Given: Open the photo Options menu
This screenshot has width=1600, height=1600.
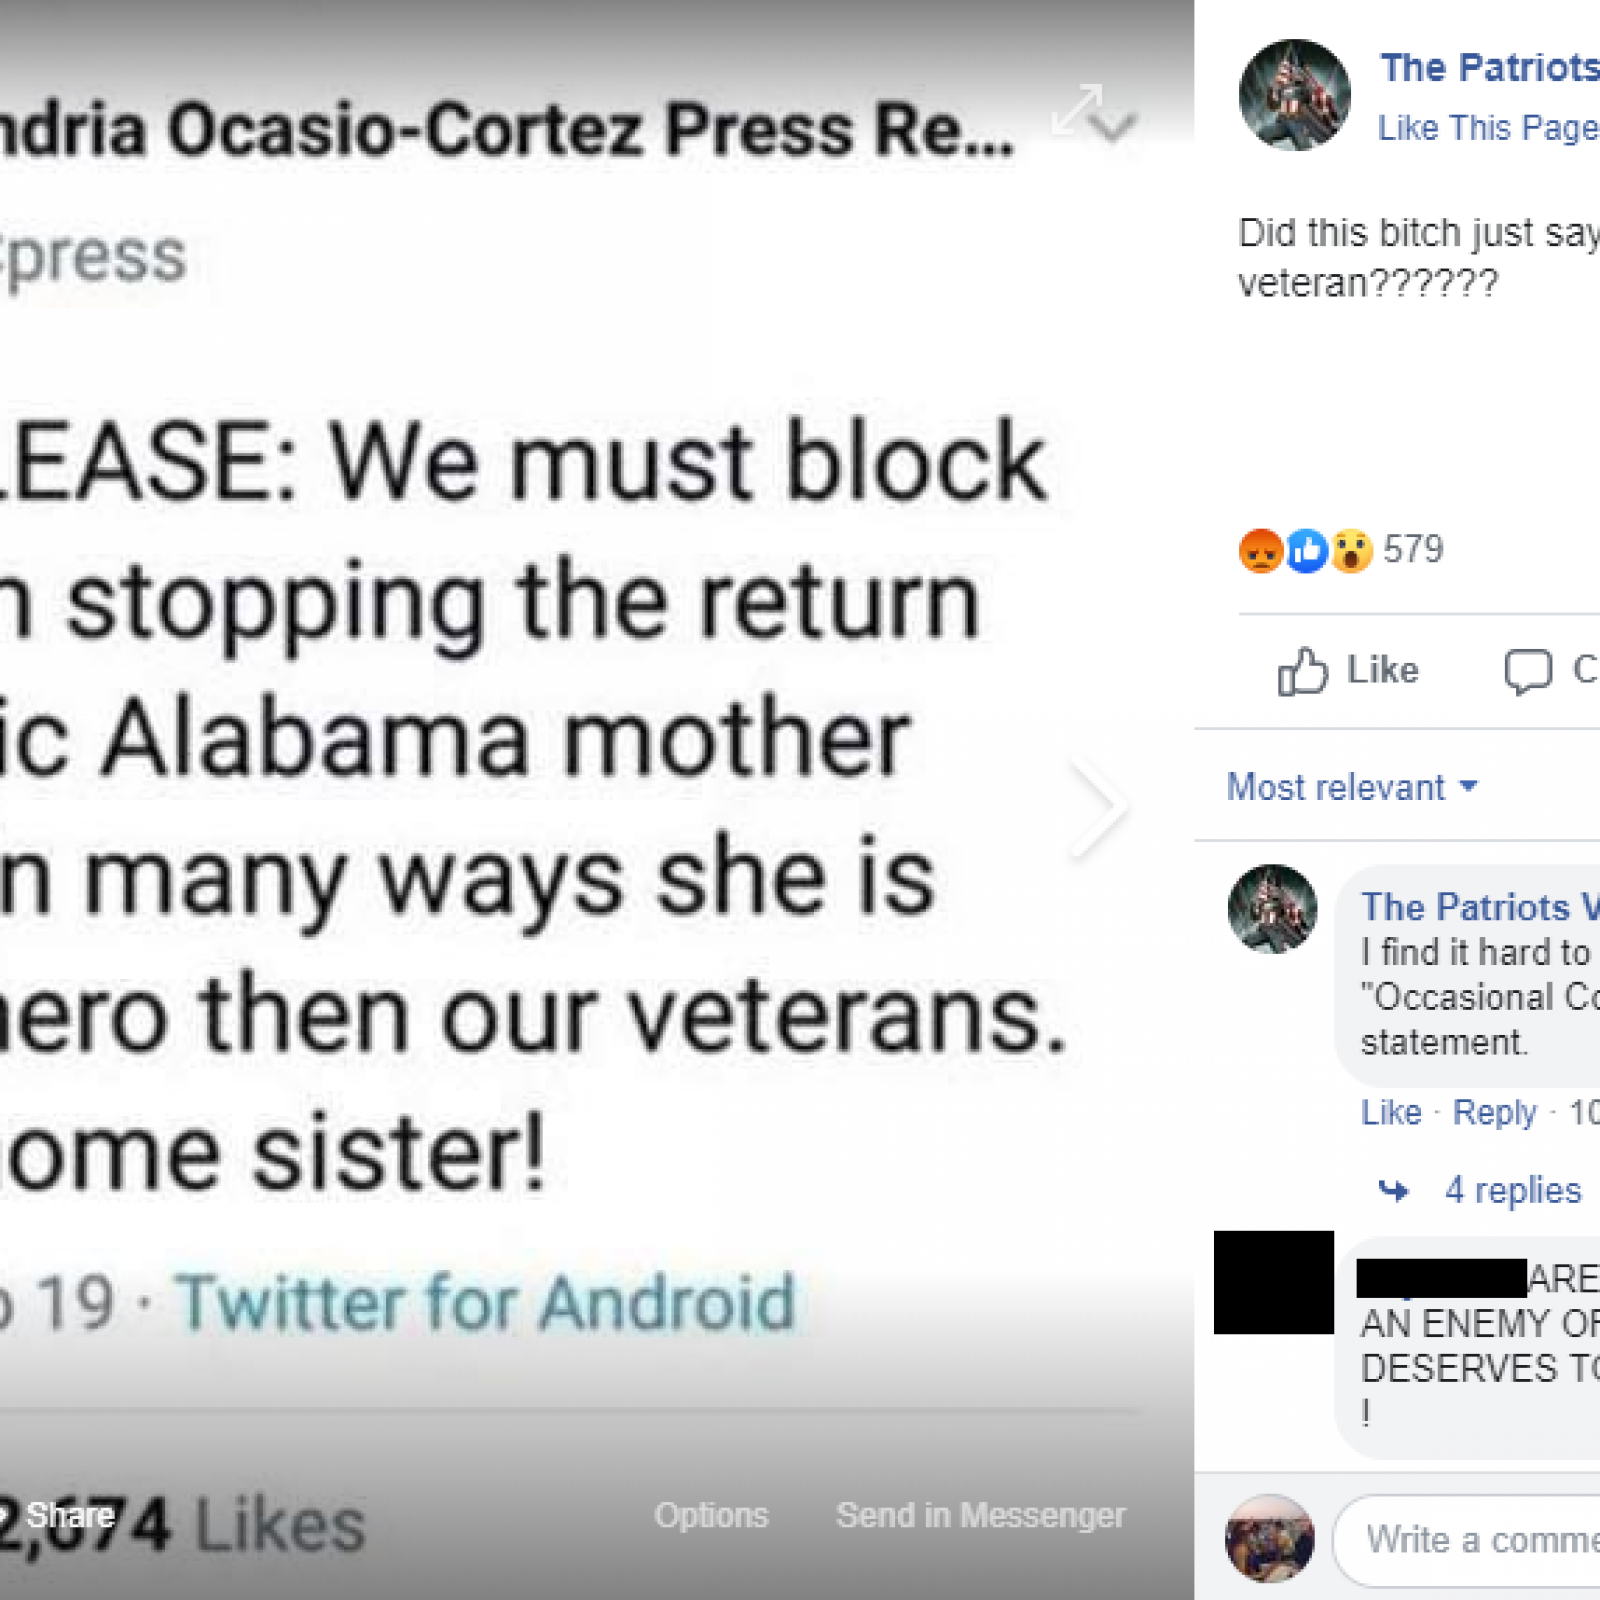Looking at the screenshot, I should coord(711,1515).
